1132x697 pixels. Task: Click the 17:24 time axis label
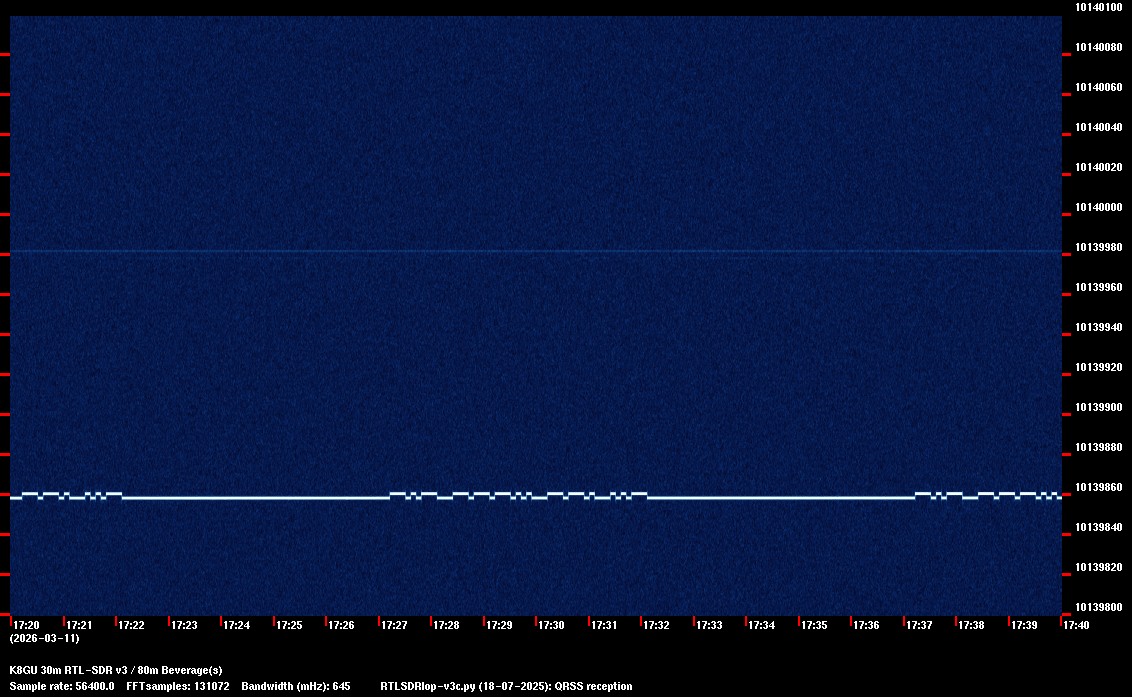coord(236,625)
